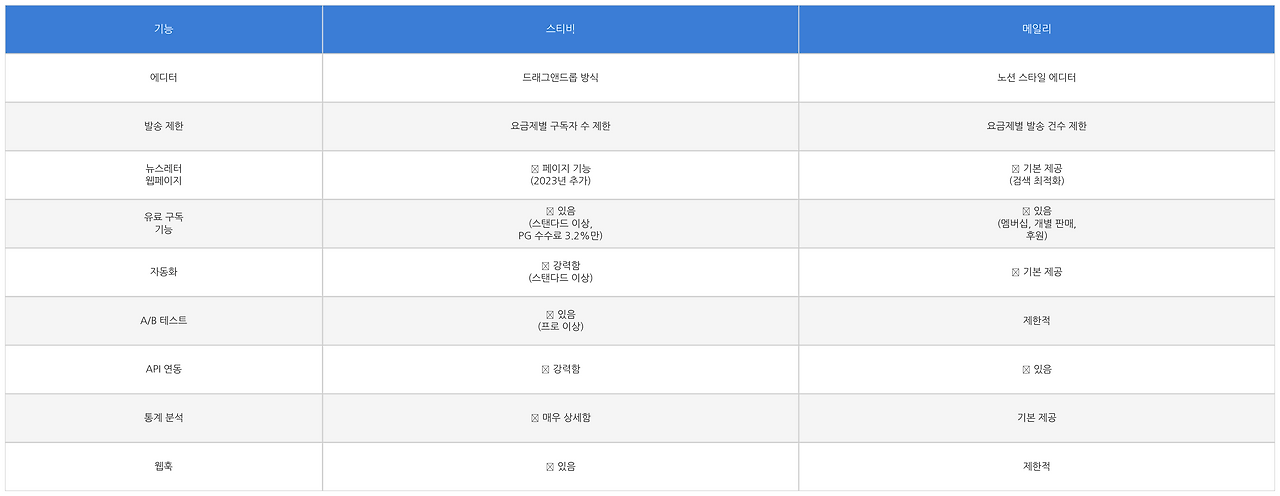Click '있음' under 스티비 in 웹훅 row
Screen dimensions: 1280x496
coord(560,467)
